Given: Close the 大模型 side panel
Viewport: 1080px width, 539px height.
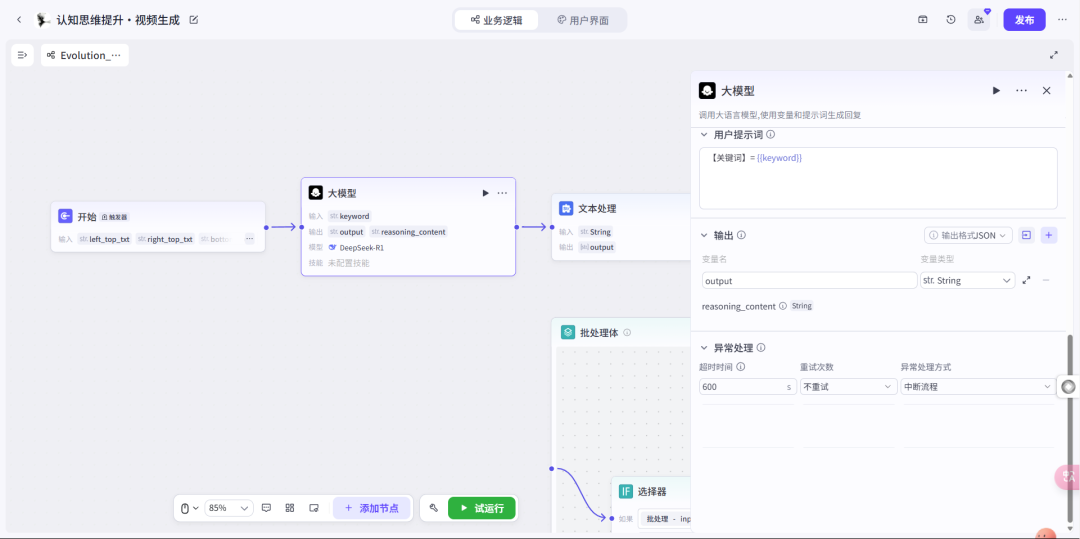Looking at the screenshot, I should point(1046,91).
